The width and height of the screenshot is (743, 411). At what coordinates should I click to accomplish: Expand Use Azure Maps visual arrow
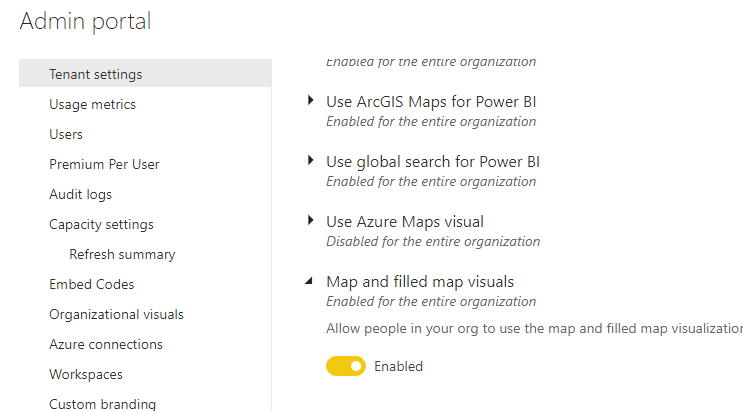point(310,220)
